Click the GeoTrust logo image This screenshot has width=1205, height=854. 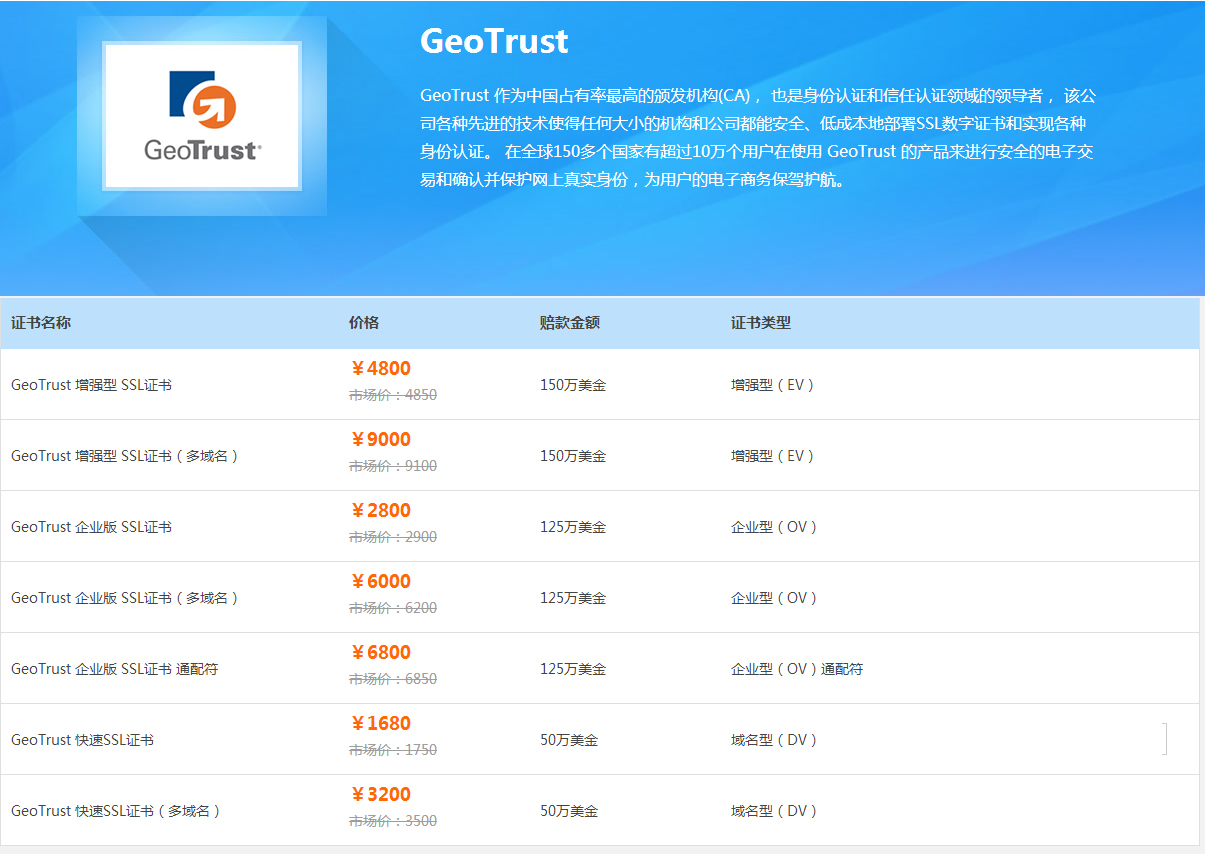pyautogui.click(x=202, y=116)
